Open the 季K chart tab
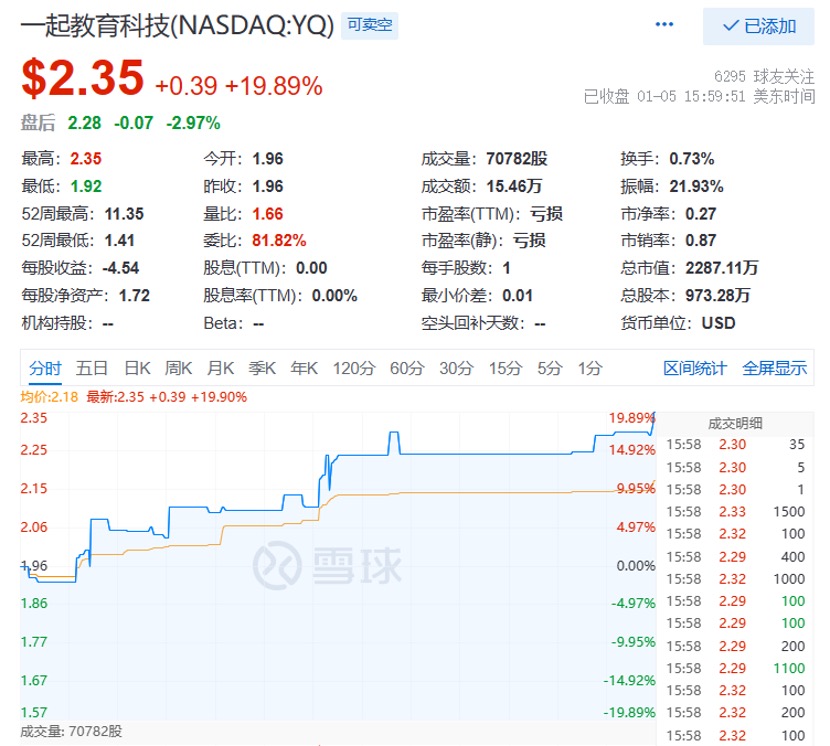The width and height of the screenshot is (830, 746). coord(262,368)
